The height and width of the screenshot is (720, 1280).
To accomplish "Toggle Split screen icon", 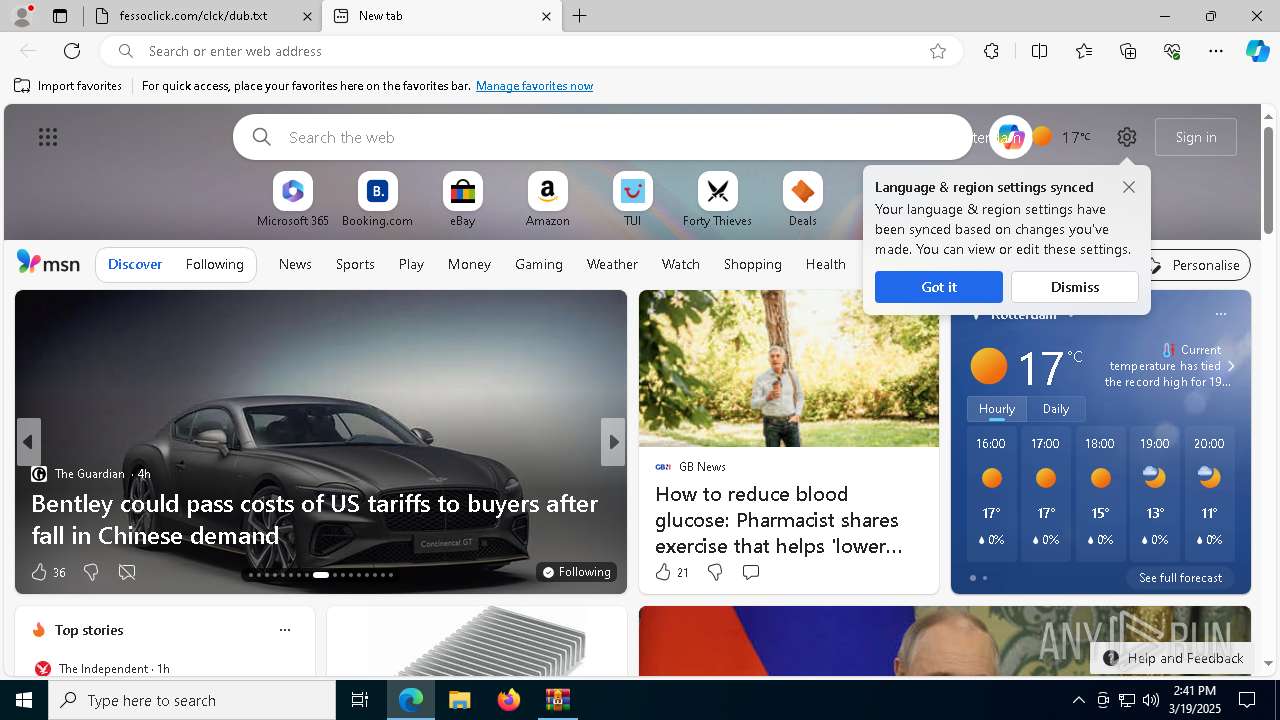I will [1039, 51].
